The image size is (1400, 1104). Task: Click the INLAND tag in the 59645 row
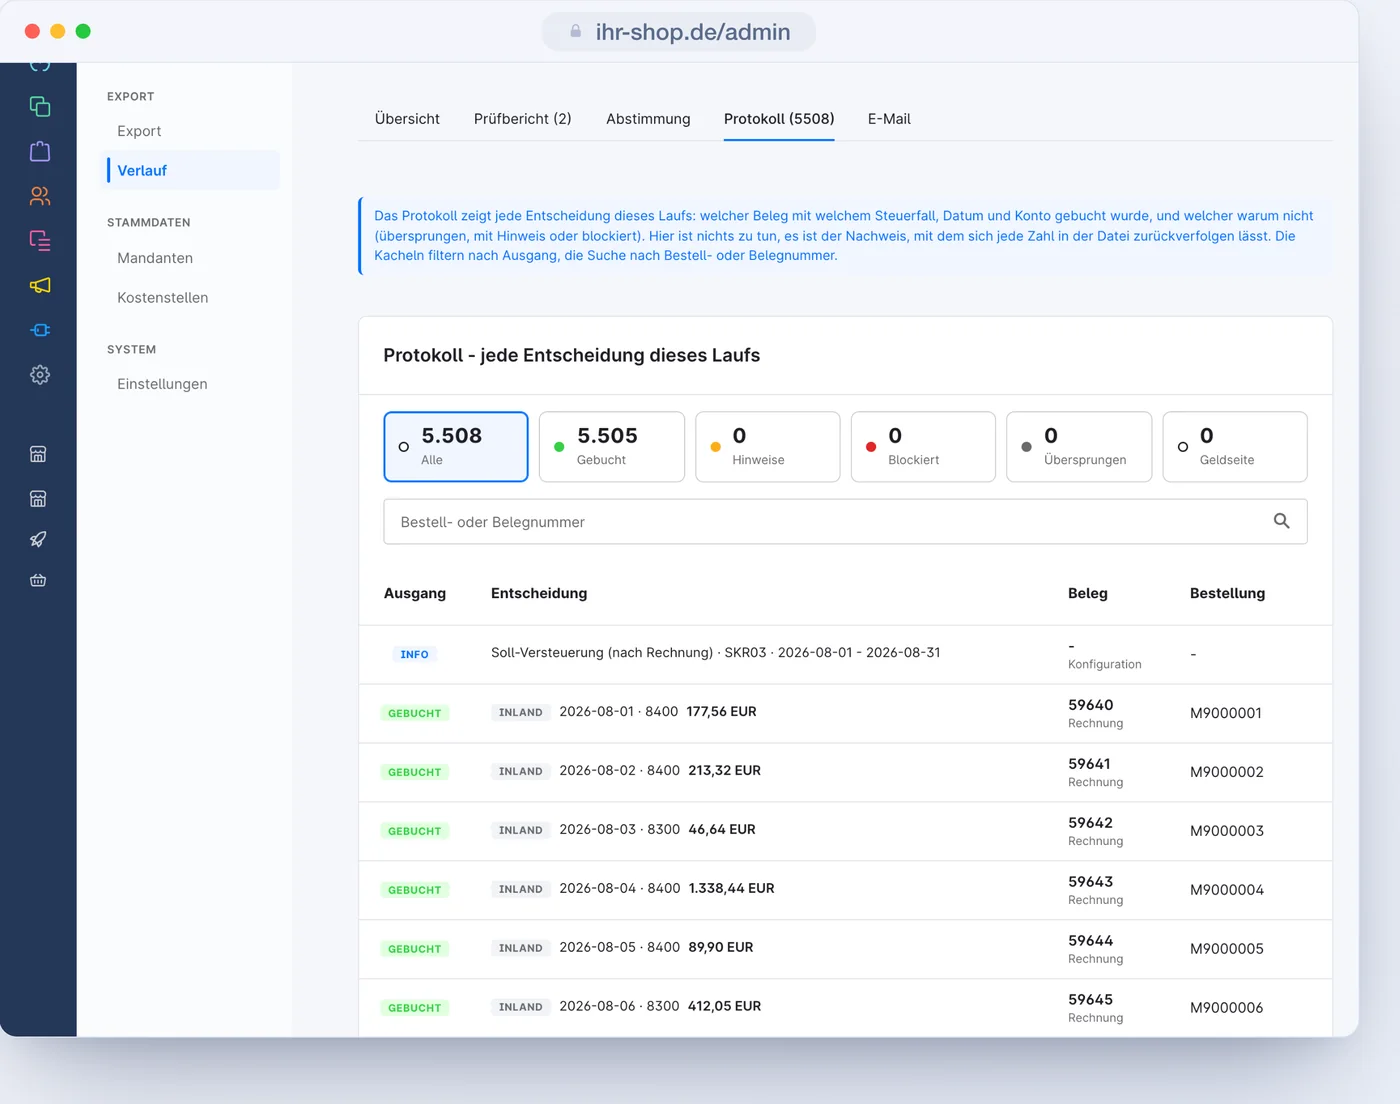pyautogui.click(x=521, y=1007)
